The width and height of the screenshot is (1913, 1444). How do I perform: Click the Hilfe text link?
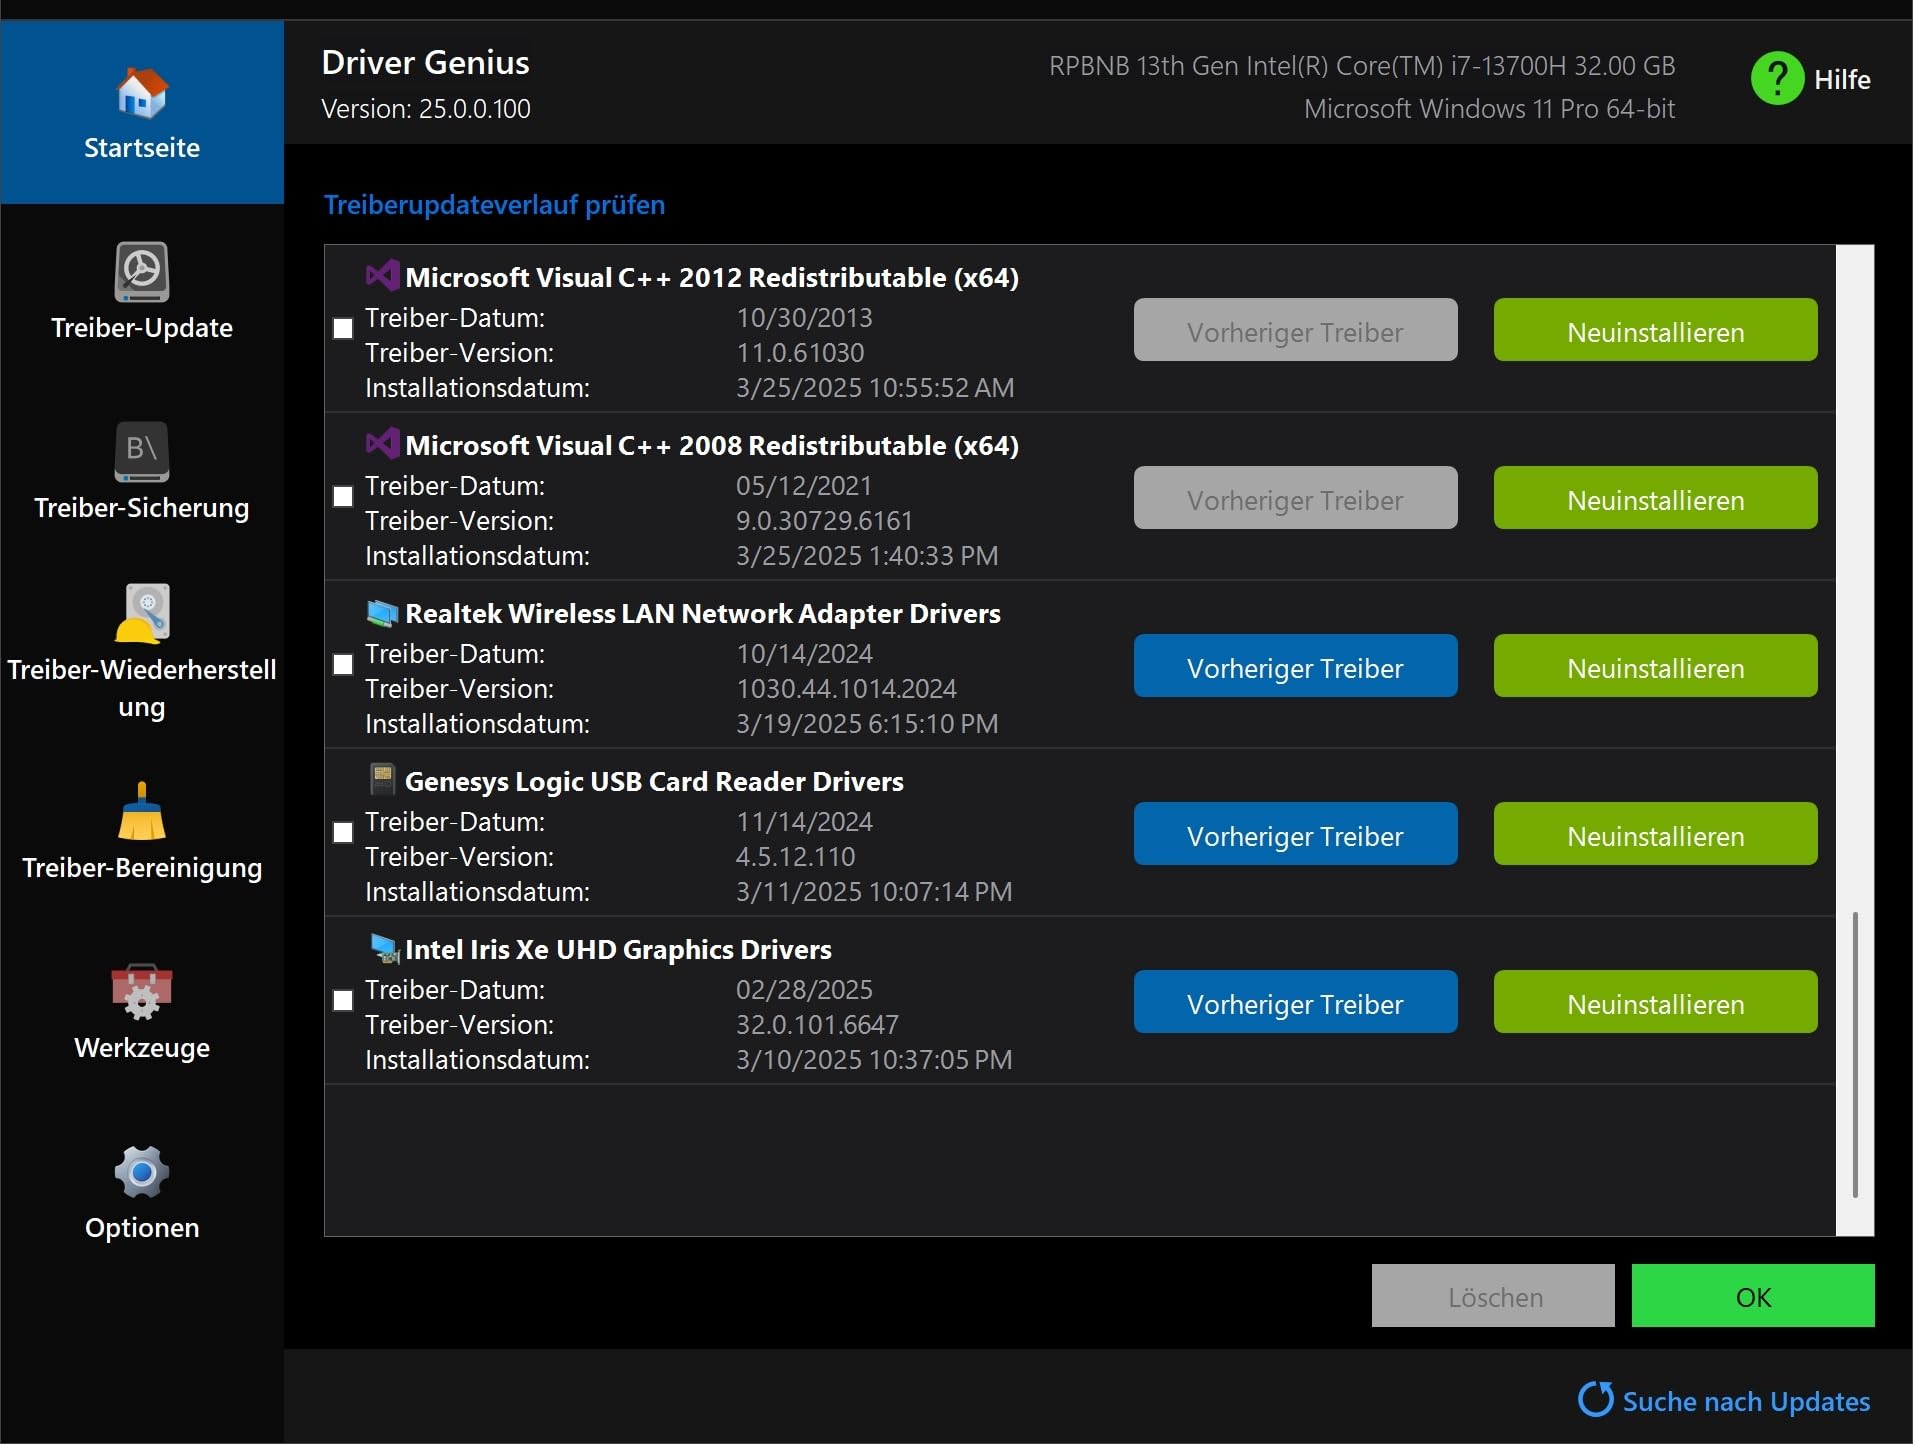(1842, 79)
